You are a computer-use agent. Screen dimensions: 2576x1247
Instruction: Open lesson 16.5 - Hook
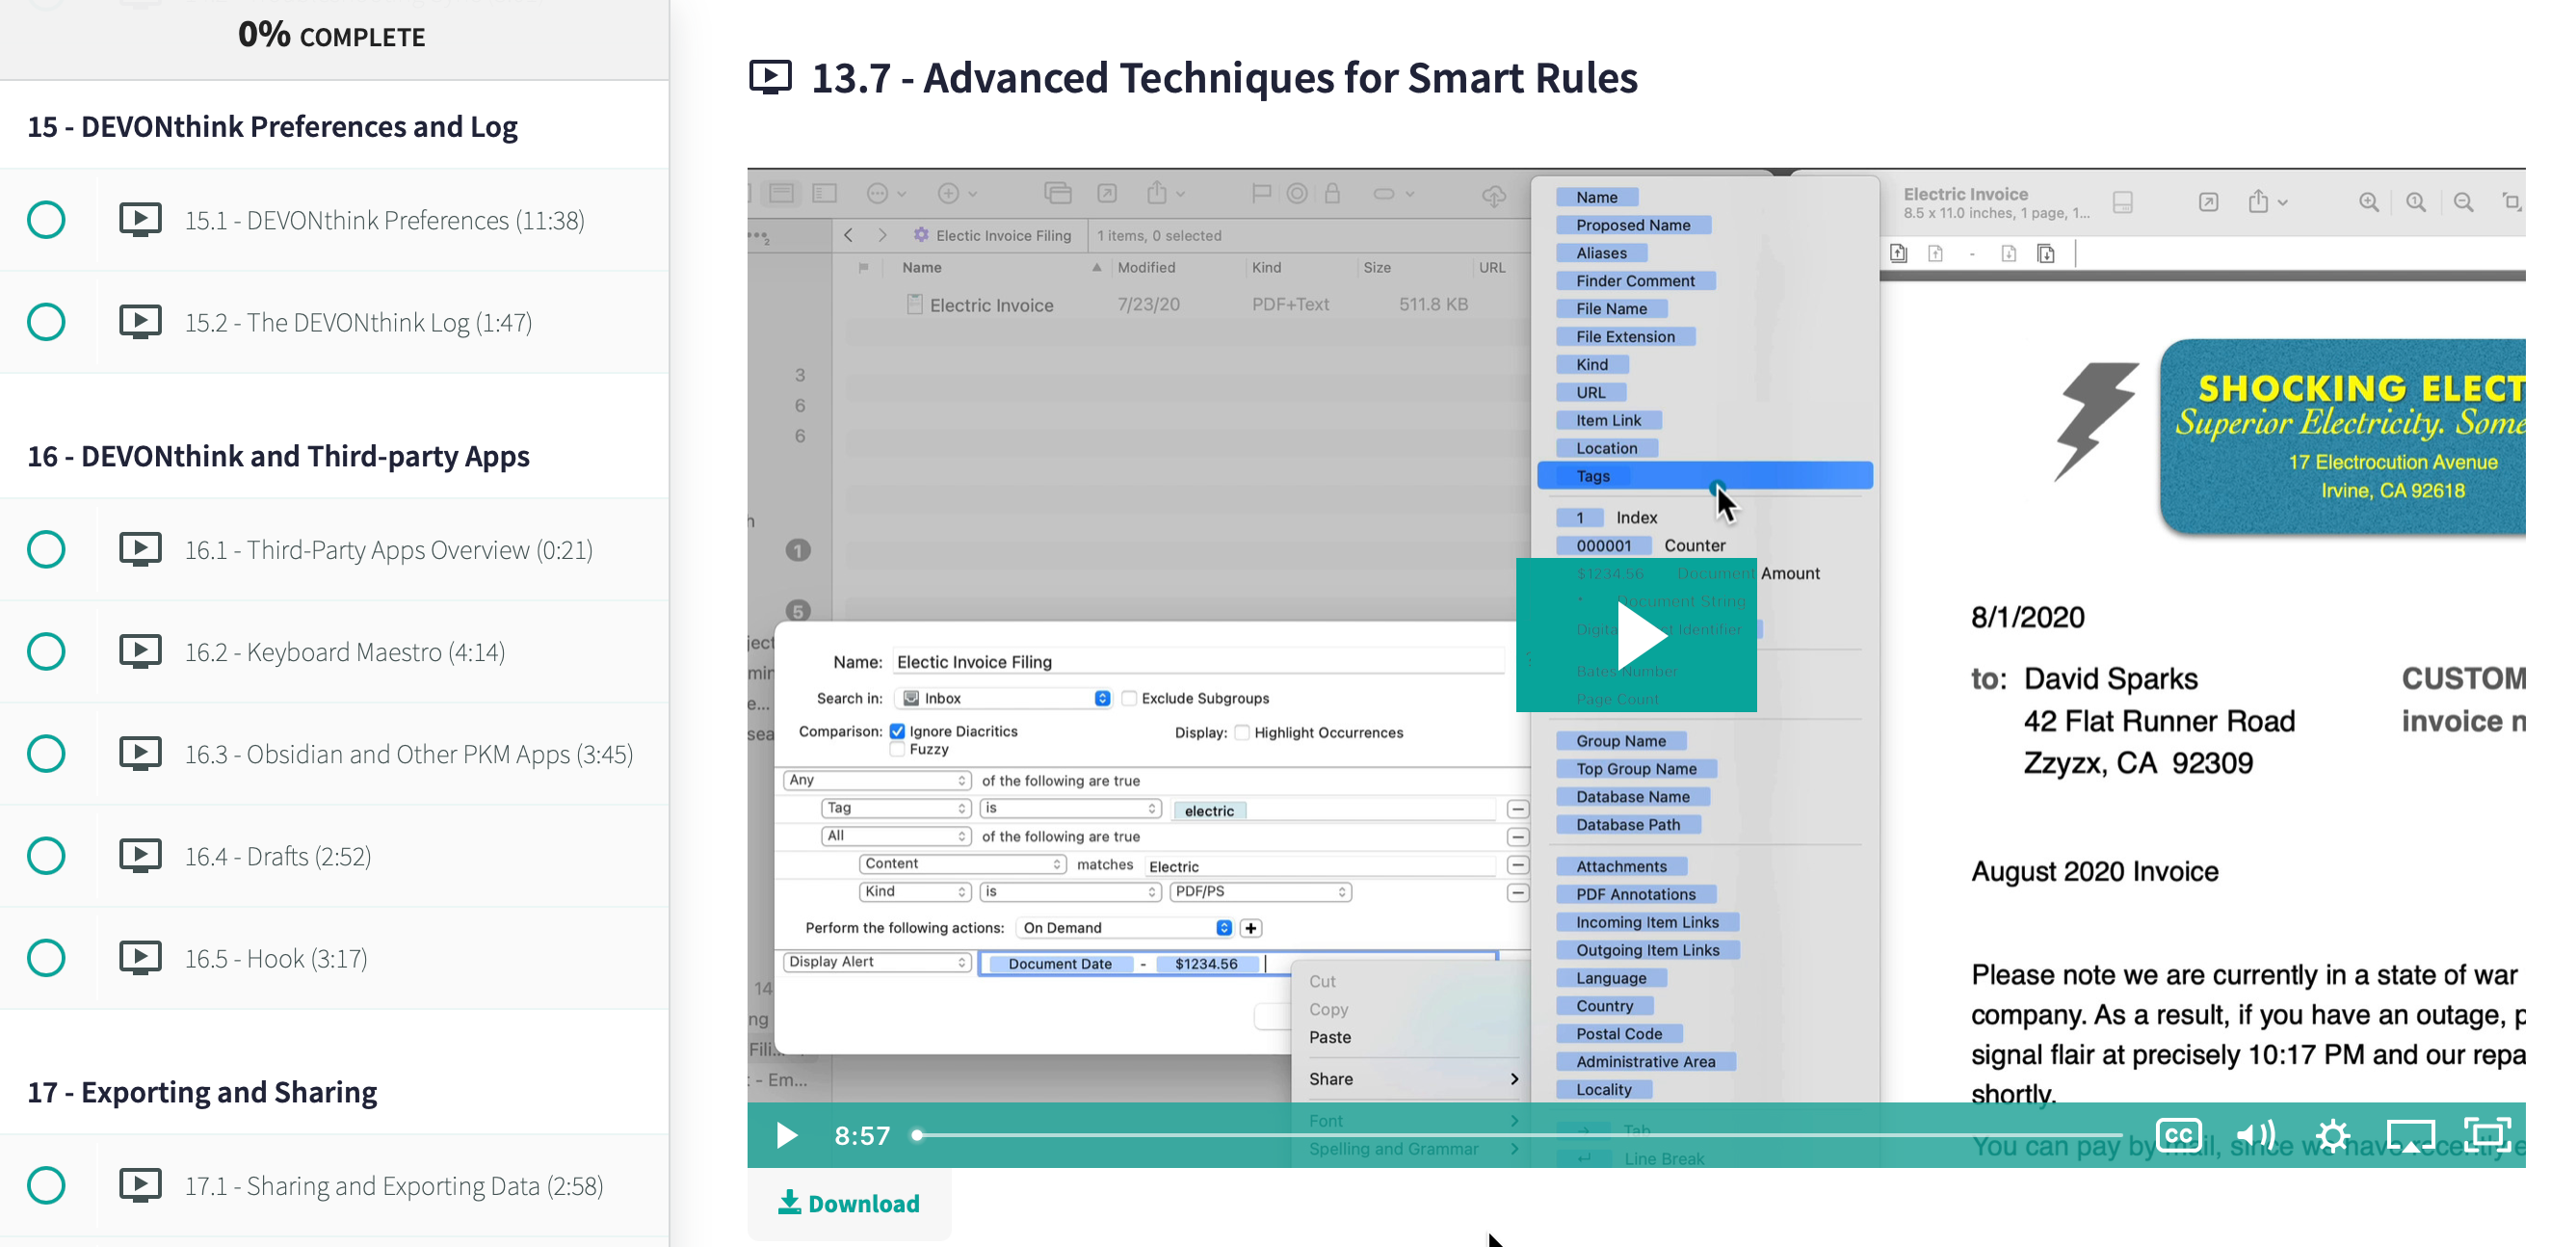275,958
